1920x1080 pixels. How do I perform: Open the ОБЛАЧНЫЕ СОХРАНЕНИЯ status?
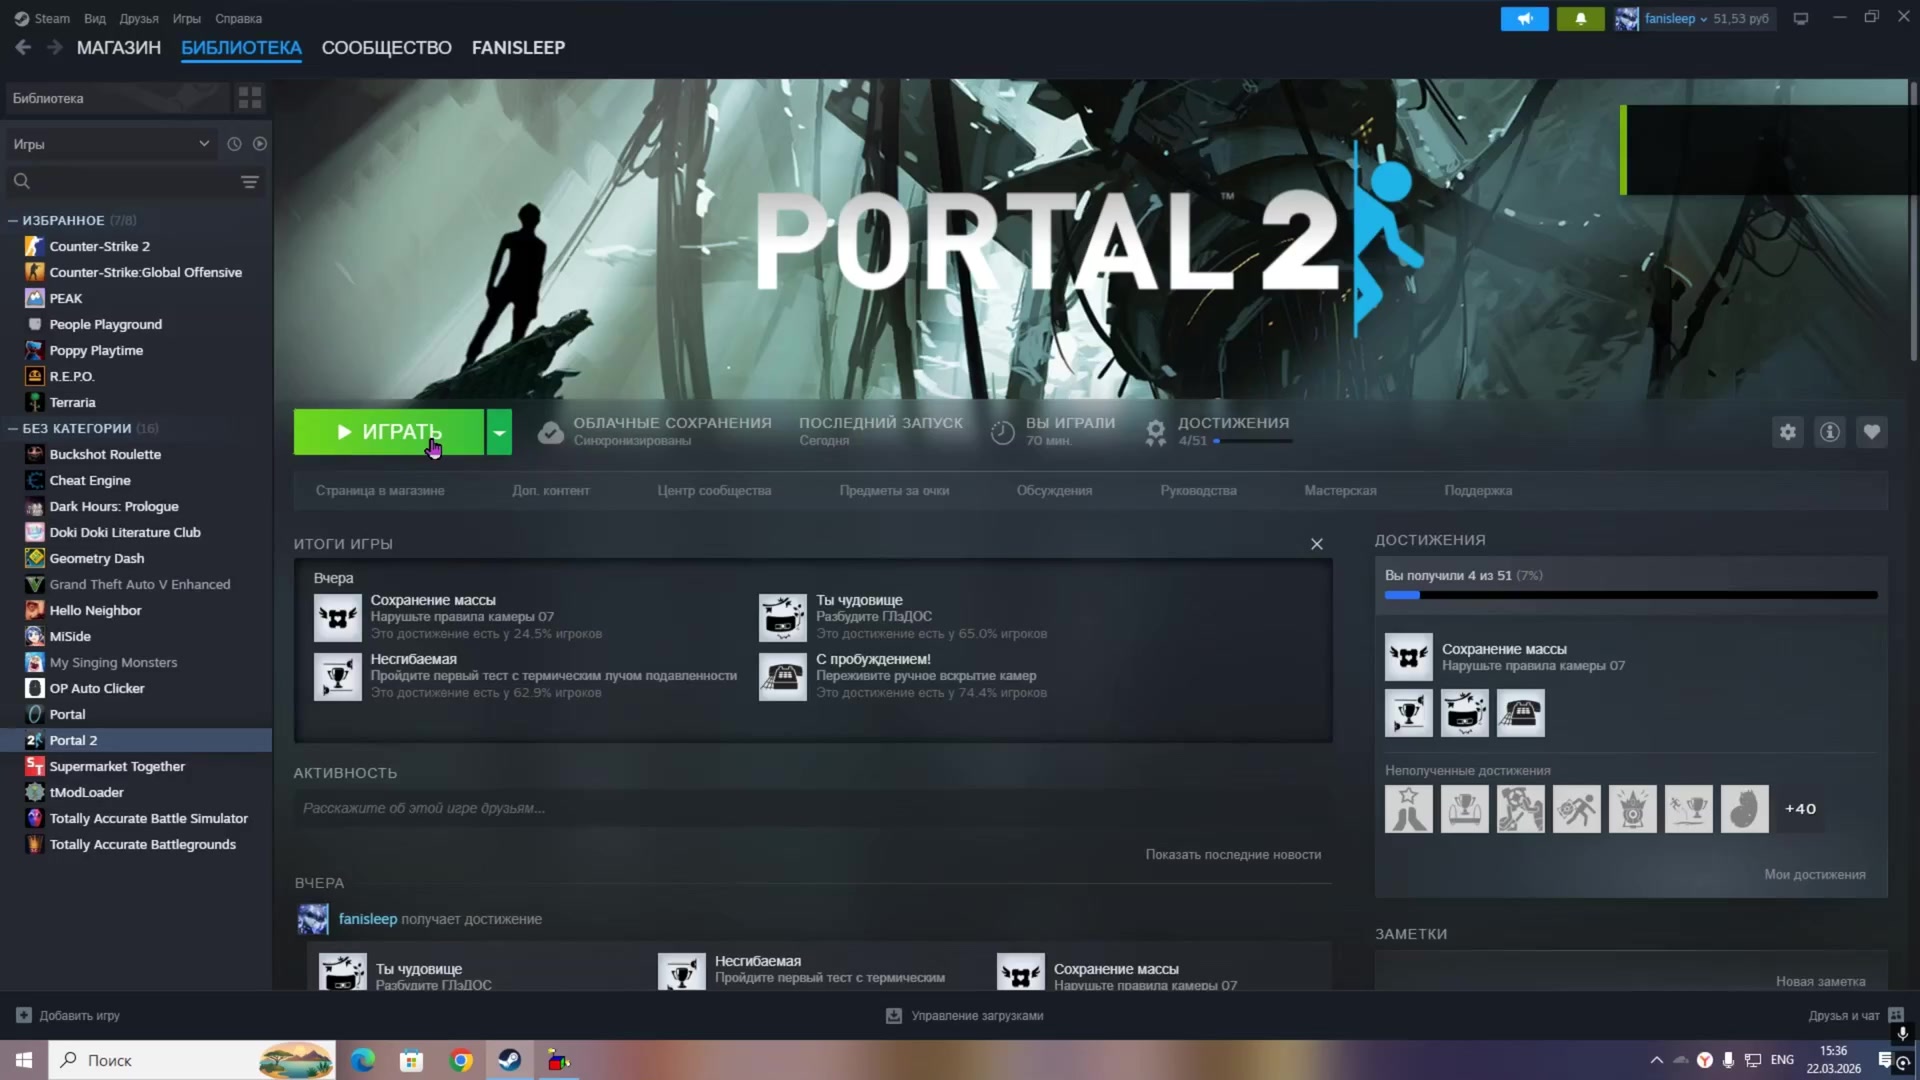coord(655,431)
